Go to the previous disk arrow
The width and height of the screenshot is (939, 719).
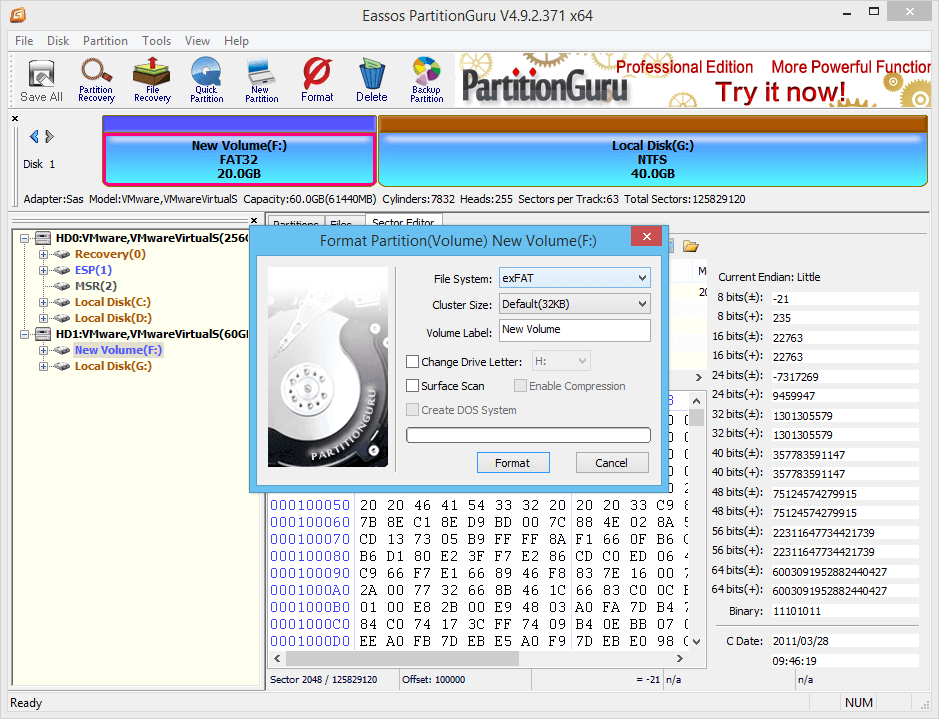pos(34,136)
